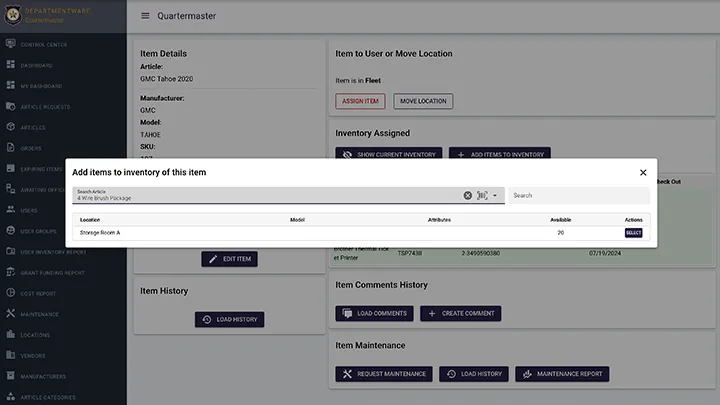Click the Maintenance wrench icon in sidebar
The width and height of the screenshot is (720, 405).
(10, 314)
